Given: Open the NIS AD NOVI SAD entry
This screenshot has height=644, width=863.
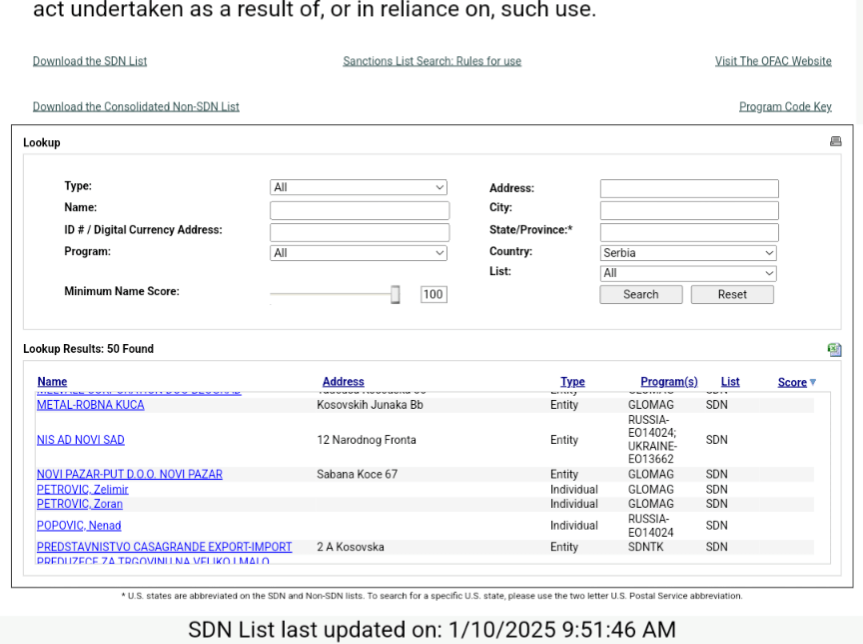Looking at the screenshot, I should tap(81, 440).
